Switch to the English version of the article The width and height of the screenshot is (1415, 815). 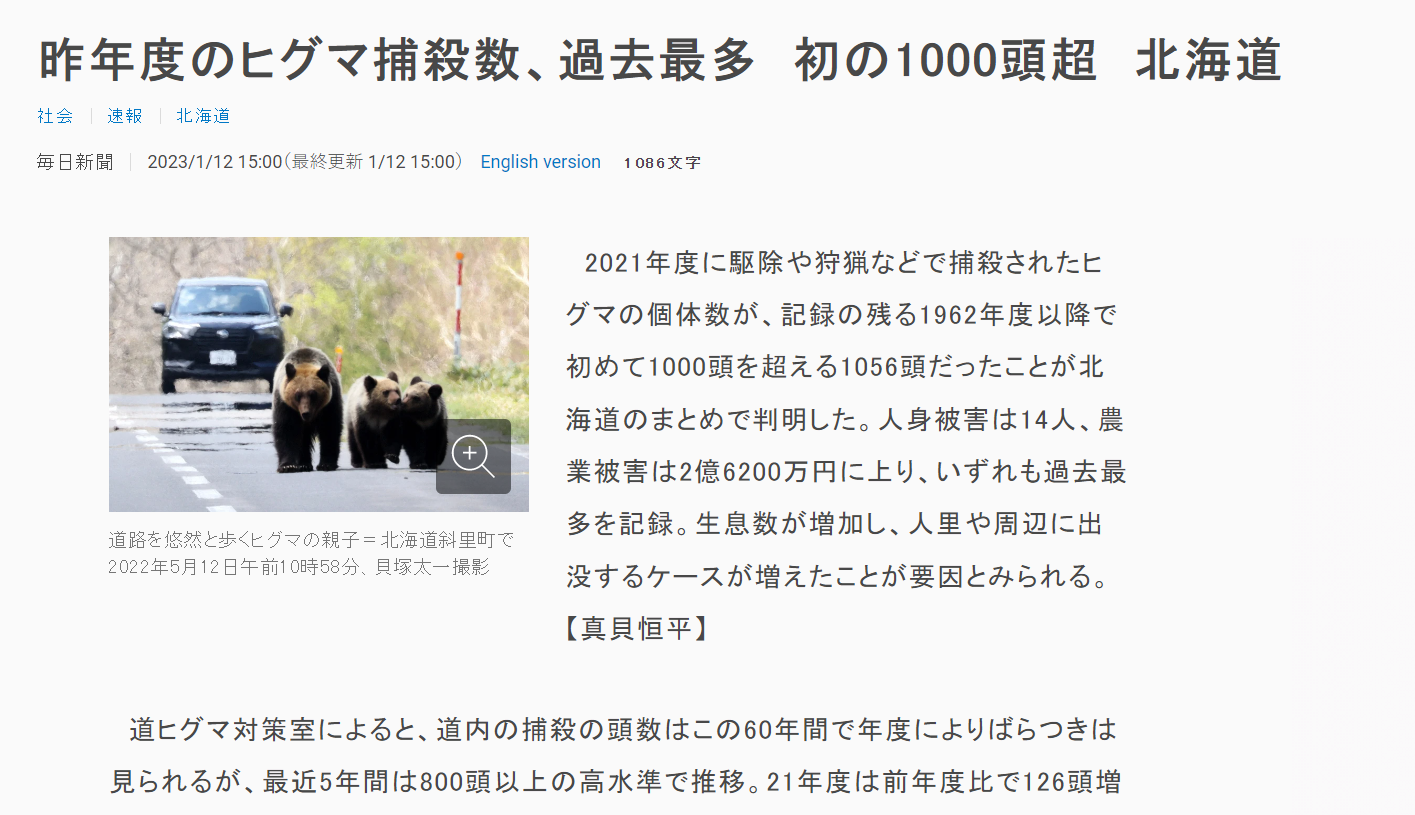pos(540,162)
